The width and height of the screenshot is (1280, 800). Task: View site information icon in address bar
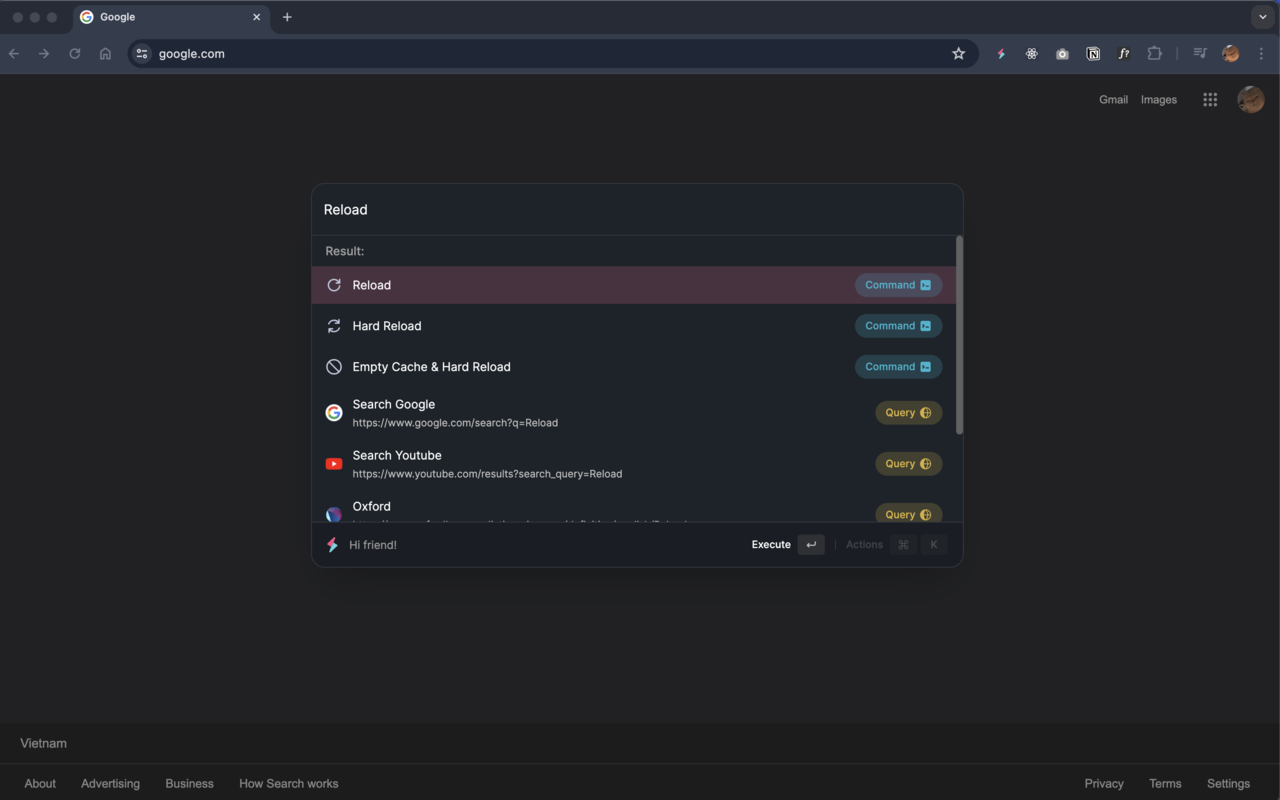point(142,54)
